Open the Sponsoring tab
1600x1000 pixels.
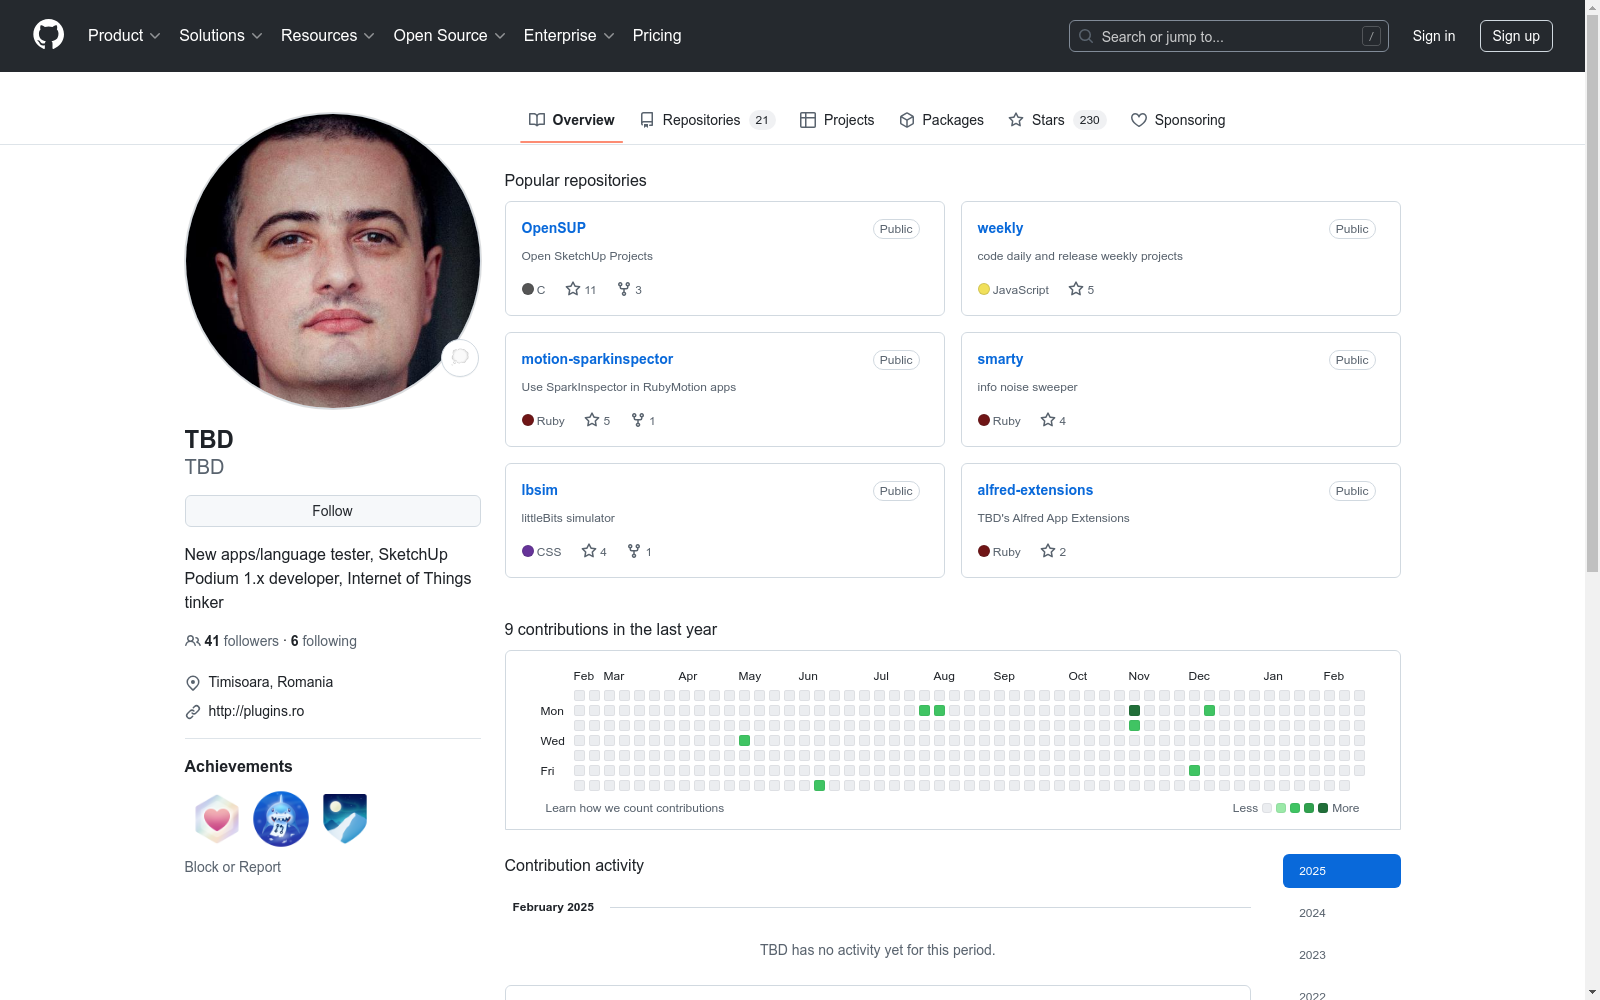pos(1178,120)
